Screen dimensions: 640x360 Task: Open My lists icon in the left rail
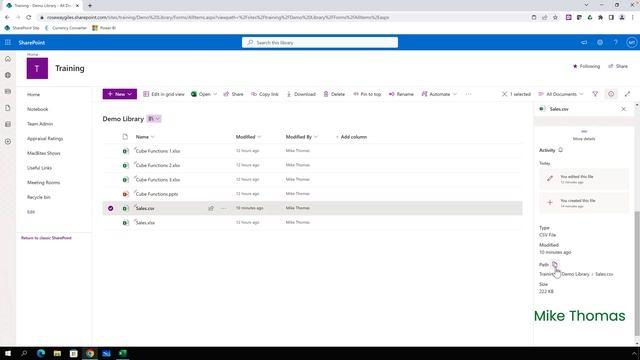[8, 124]
